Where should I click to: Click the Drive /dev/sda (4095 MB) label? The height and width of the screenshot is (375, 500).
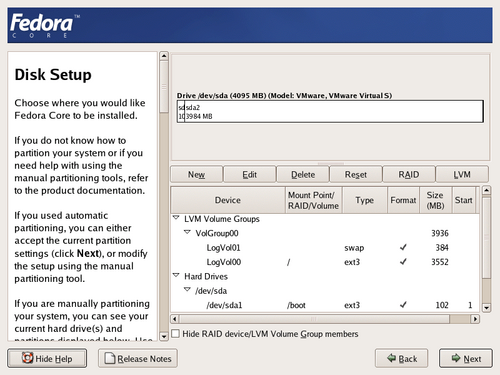284,96
